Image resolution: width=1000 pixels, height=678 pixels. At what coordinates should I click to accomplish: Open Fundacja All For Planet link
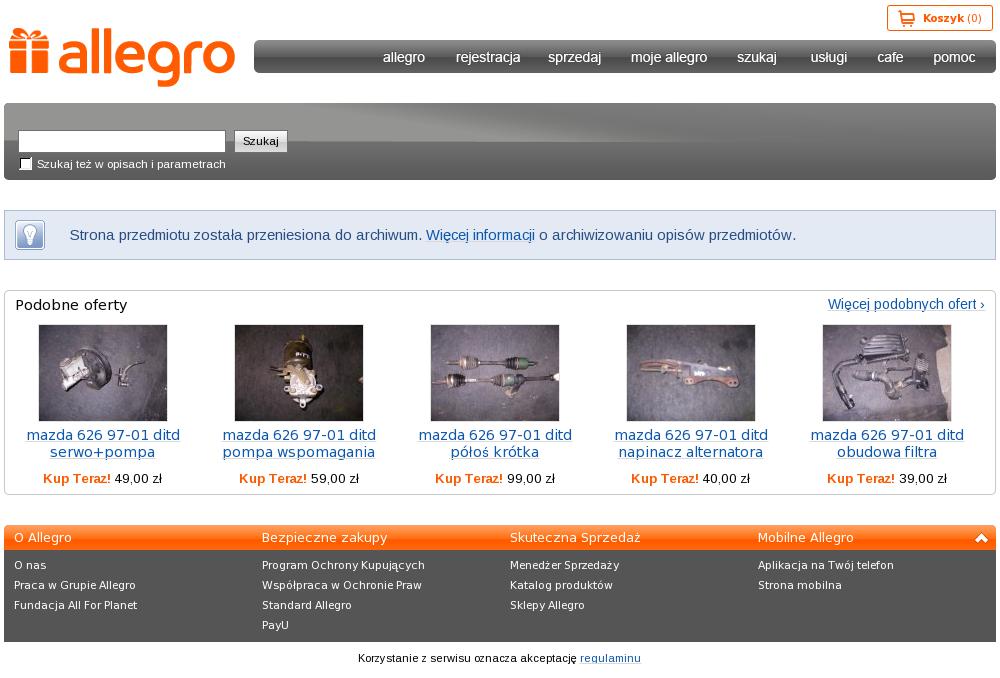point(75,605)
